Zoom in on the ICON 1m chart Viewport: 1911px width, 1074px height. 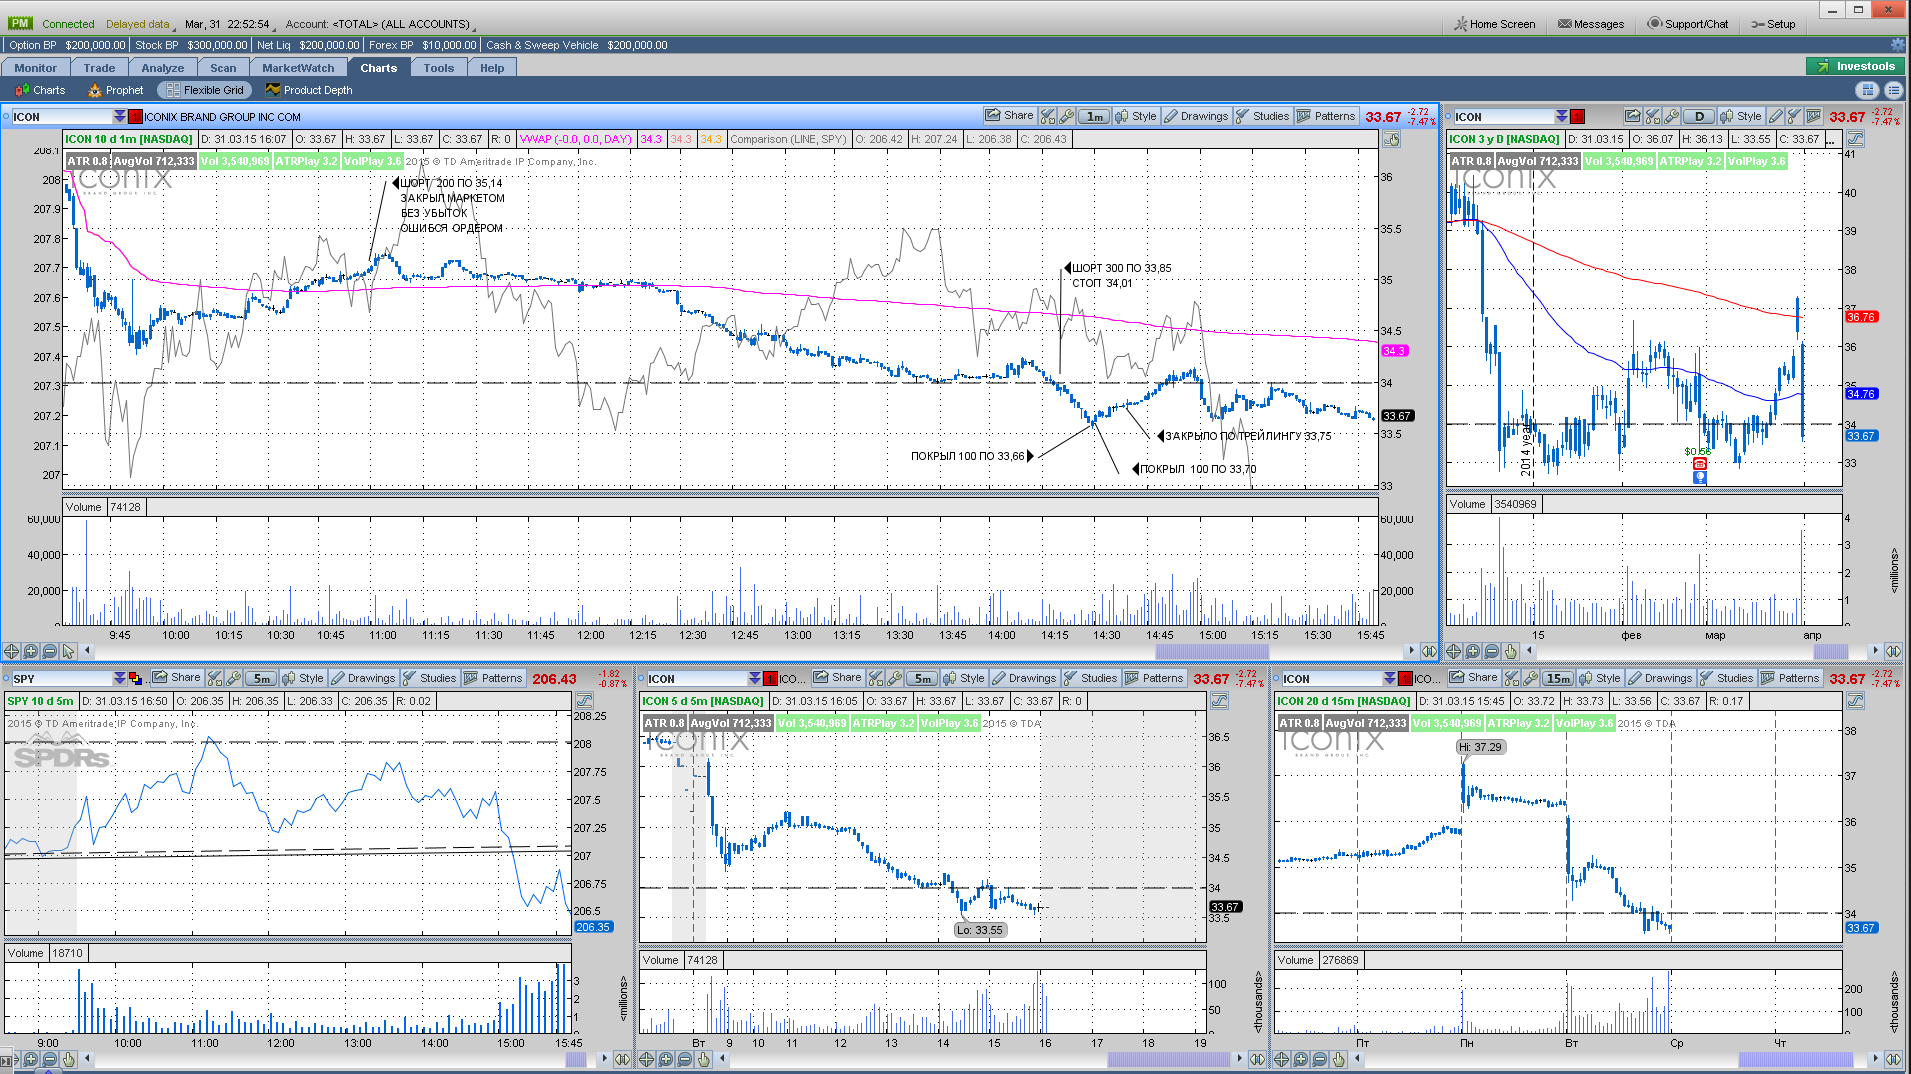click(31, 651)
